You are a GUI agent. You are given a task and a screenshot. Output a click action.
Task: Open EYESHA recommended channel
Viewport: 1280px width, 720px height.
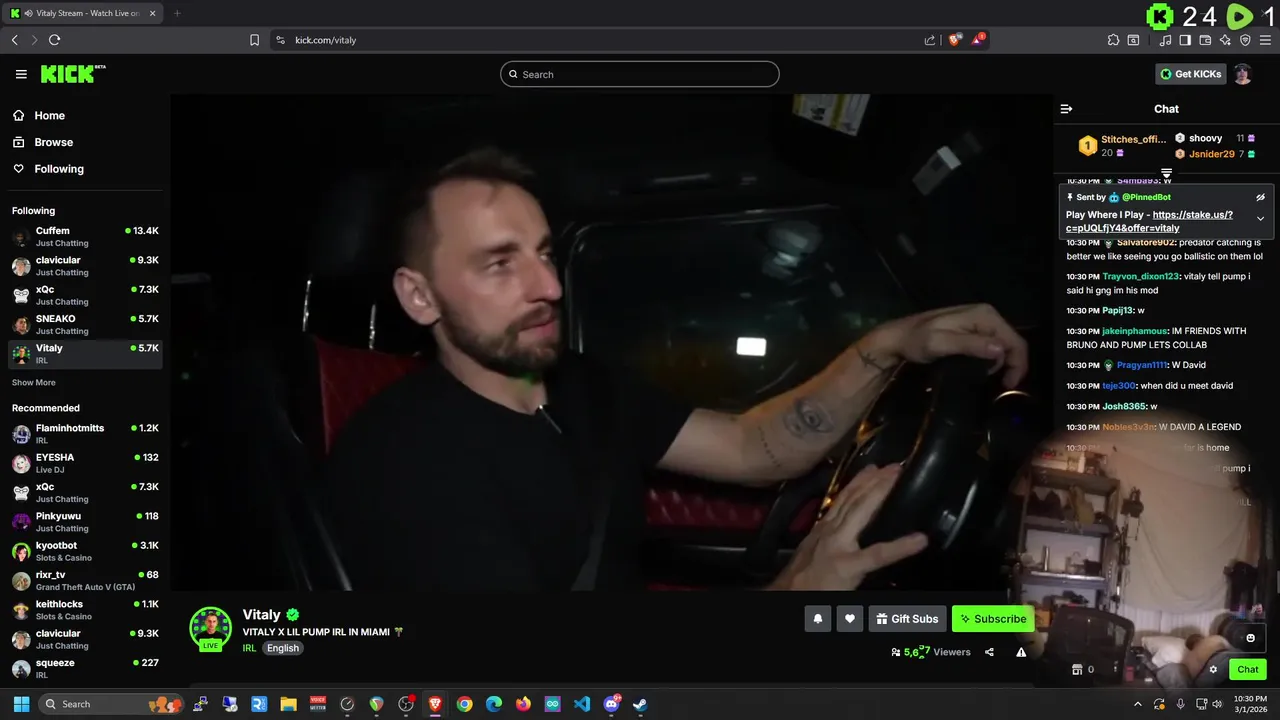point(85,463)
